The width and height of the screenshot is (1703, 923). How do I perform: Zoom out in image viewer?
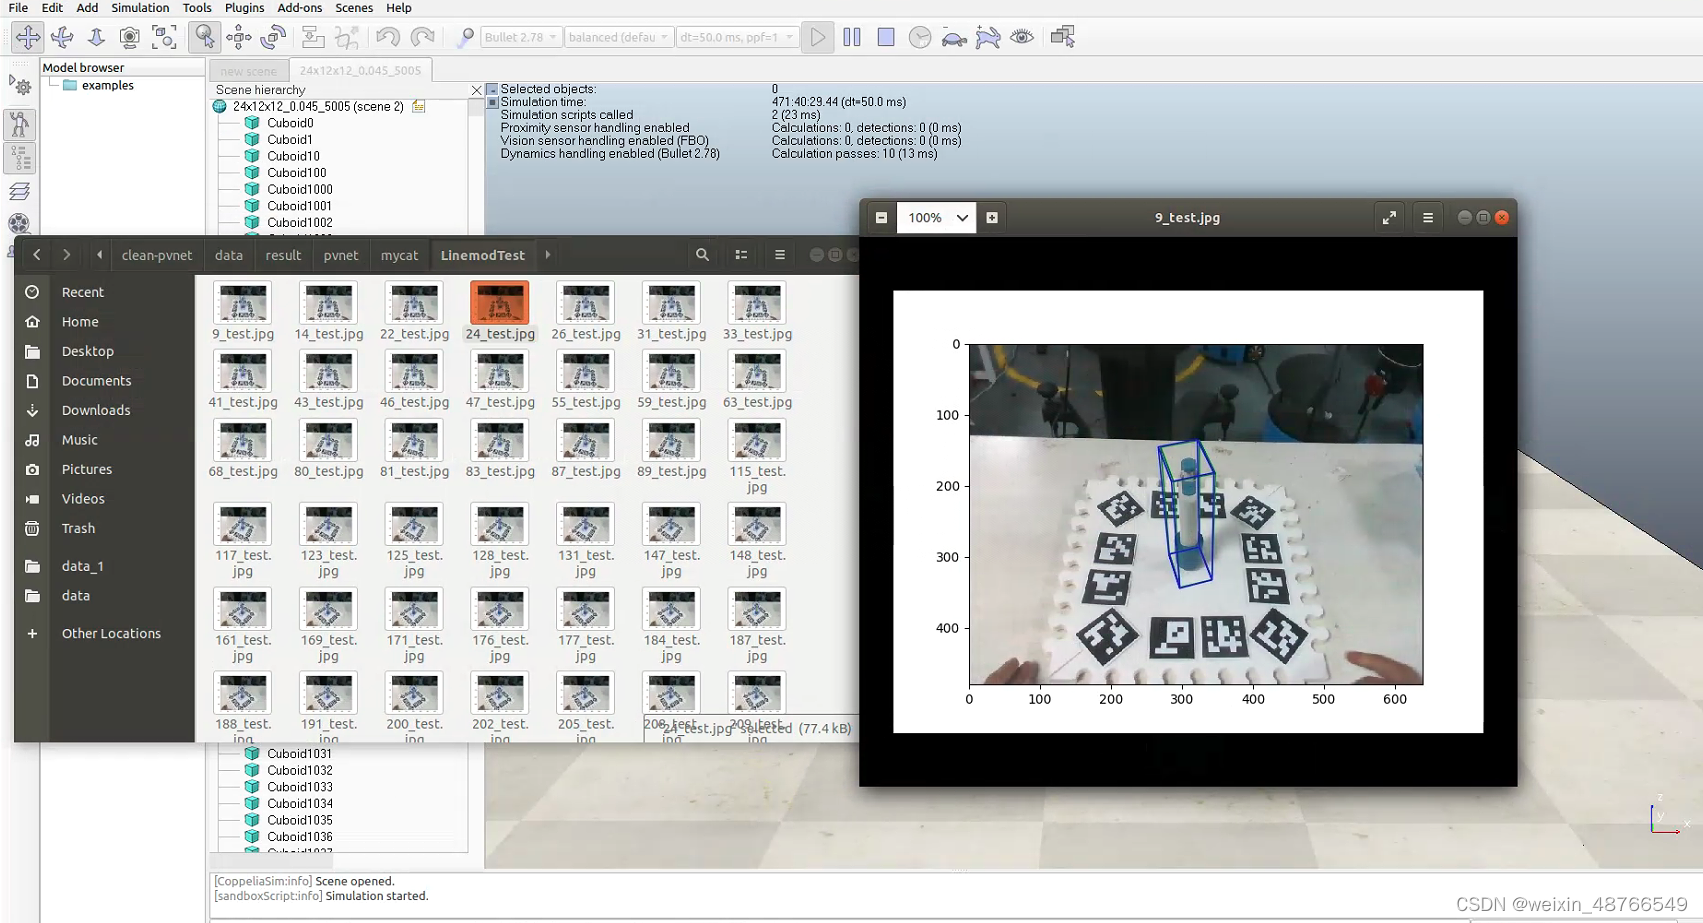881,217
